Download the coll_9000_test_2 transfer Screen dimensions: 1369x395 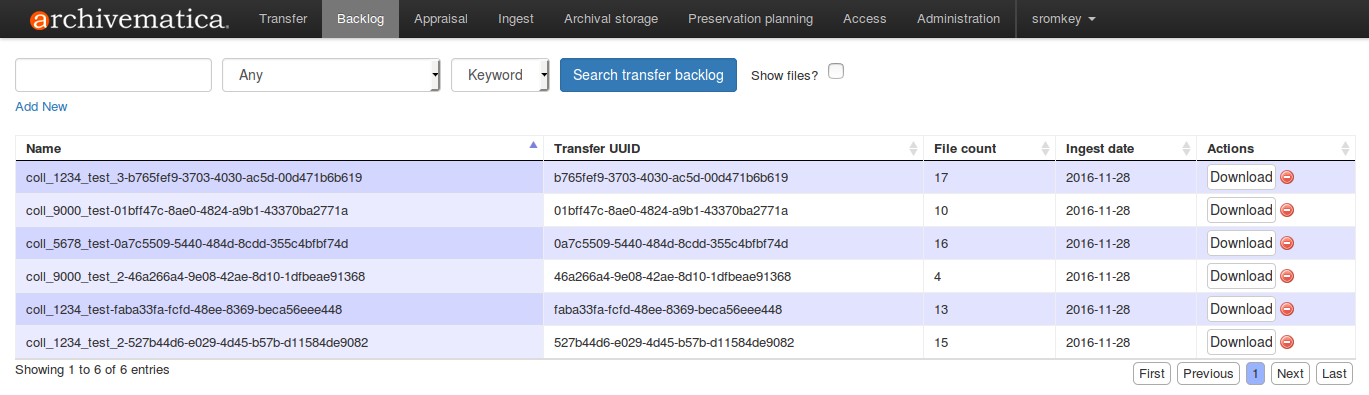pyautogui.click(x=1241, y=276)
